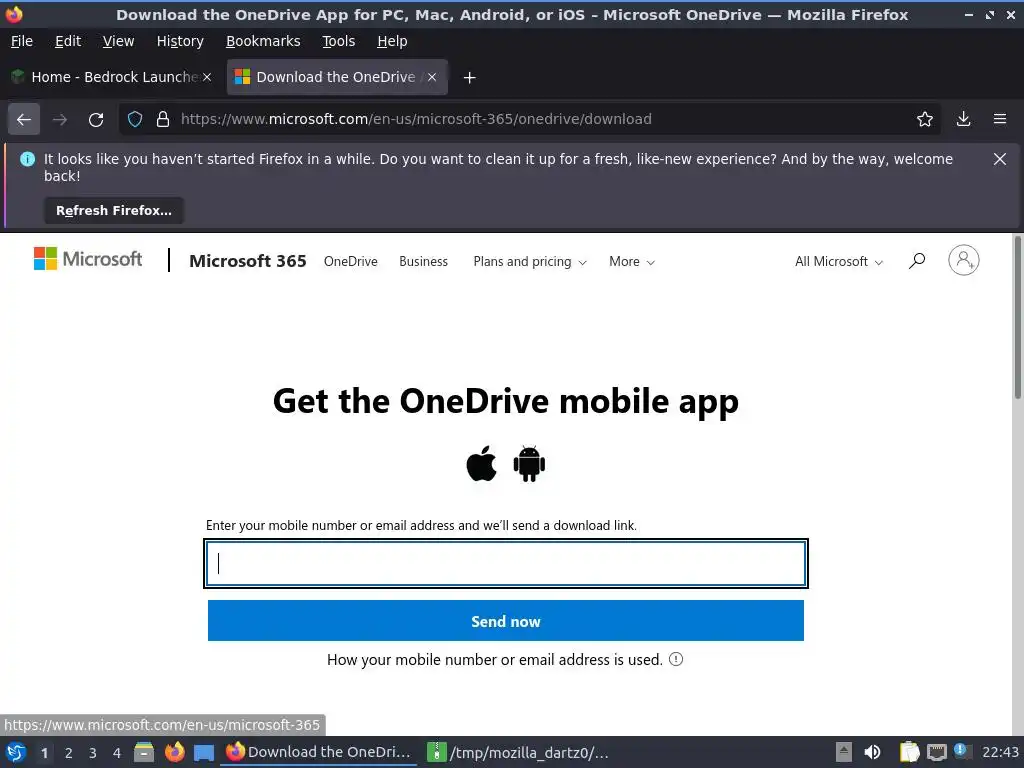Viewport: 1024px width, 768px height.
Task: Open the taskbar start menu icon
Action: coord(16,752)
